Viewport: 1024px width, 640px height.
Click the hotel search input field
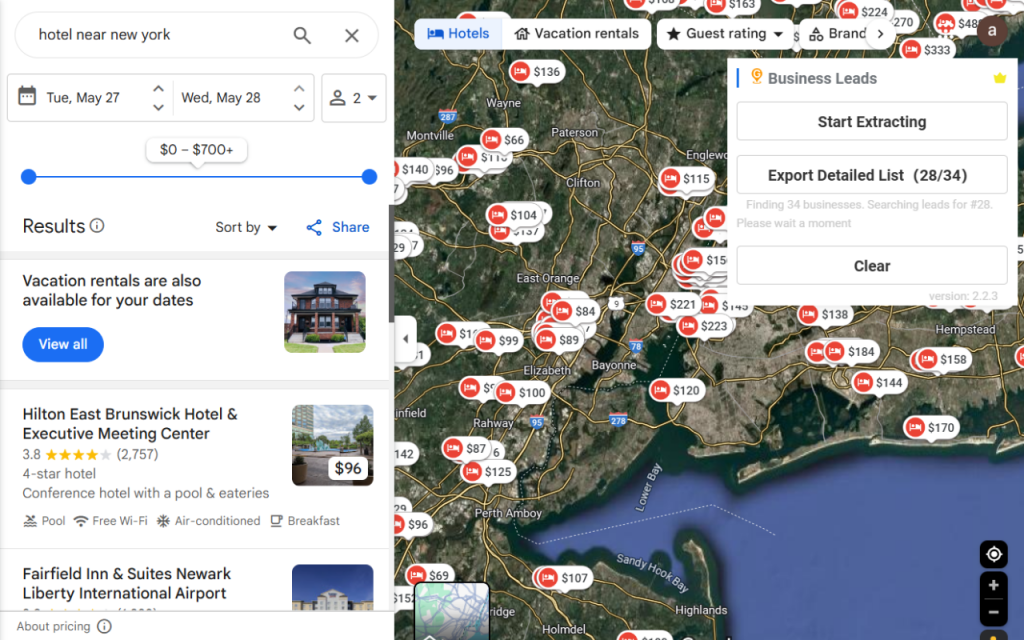(150, 34)
